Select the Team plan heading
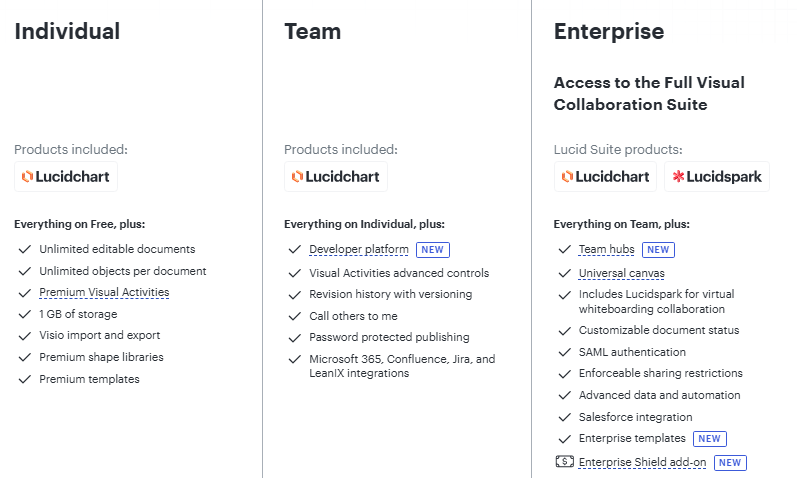The height and width of the screenshot is (497, 797). coord(313,32)
